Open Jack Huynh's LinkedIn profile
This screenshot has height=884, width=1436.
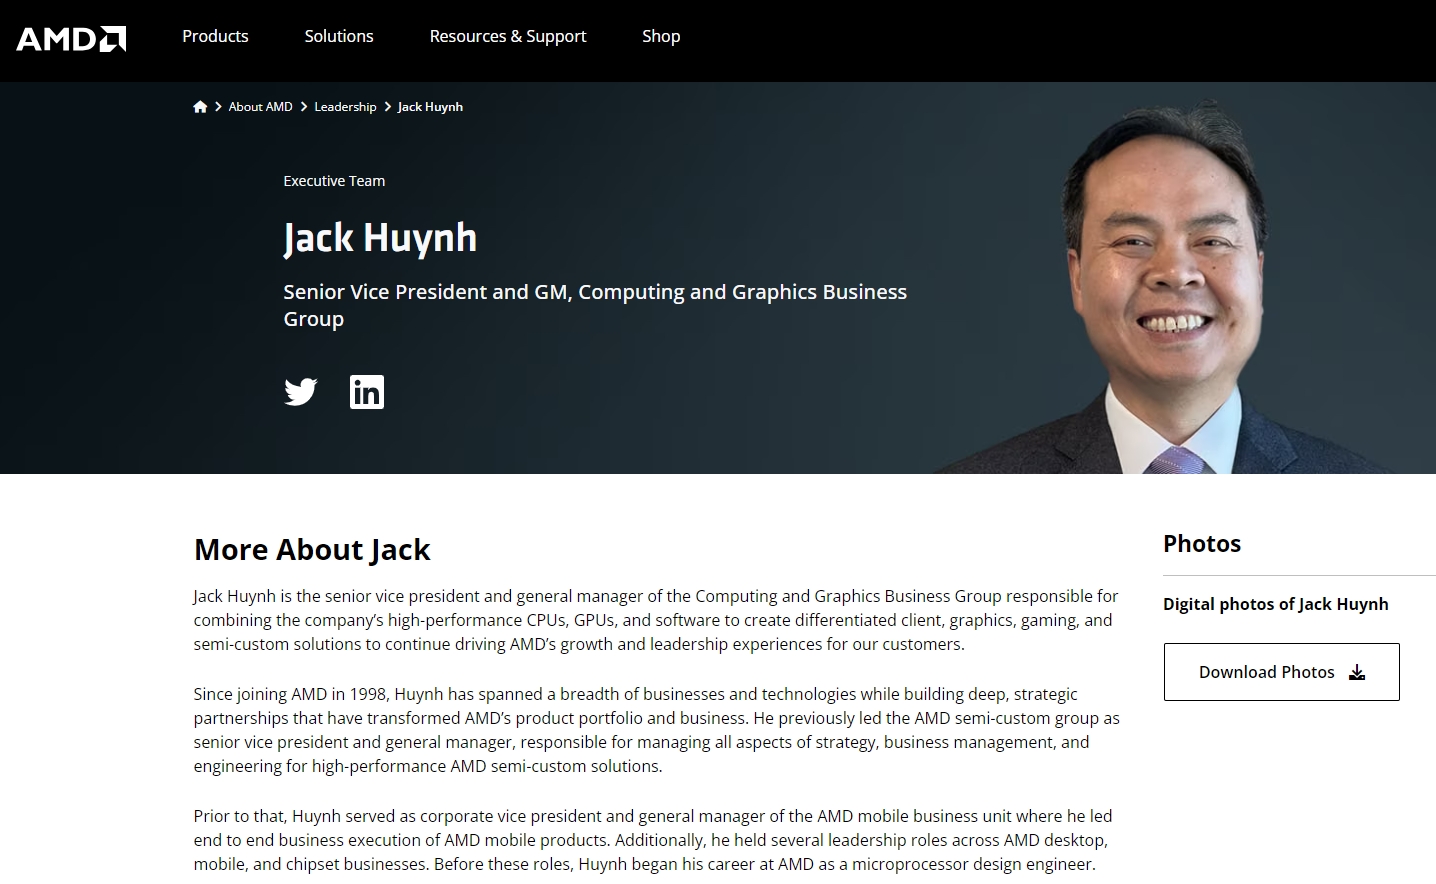click(x=367, y=392)
